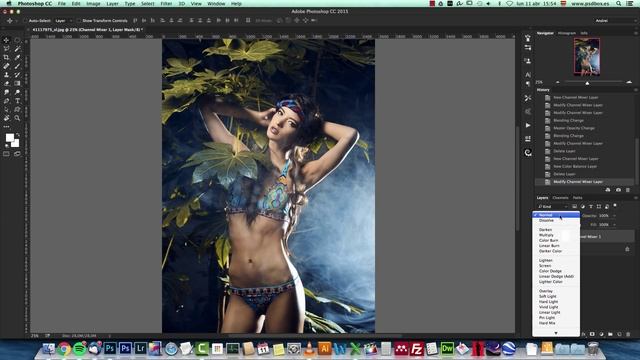The image size is (640, 360).
Task: Select the Hand tool
Action: pyautogui.click(x=6, y=118)
